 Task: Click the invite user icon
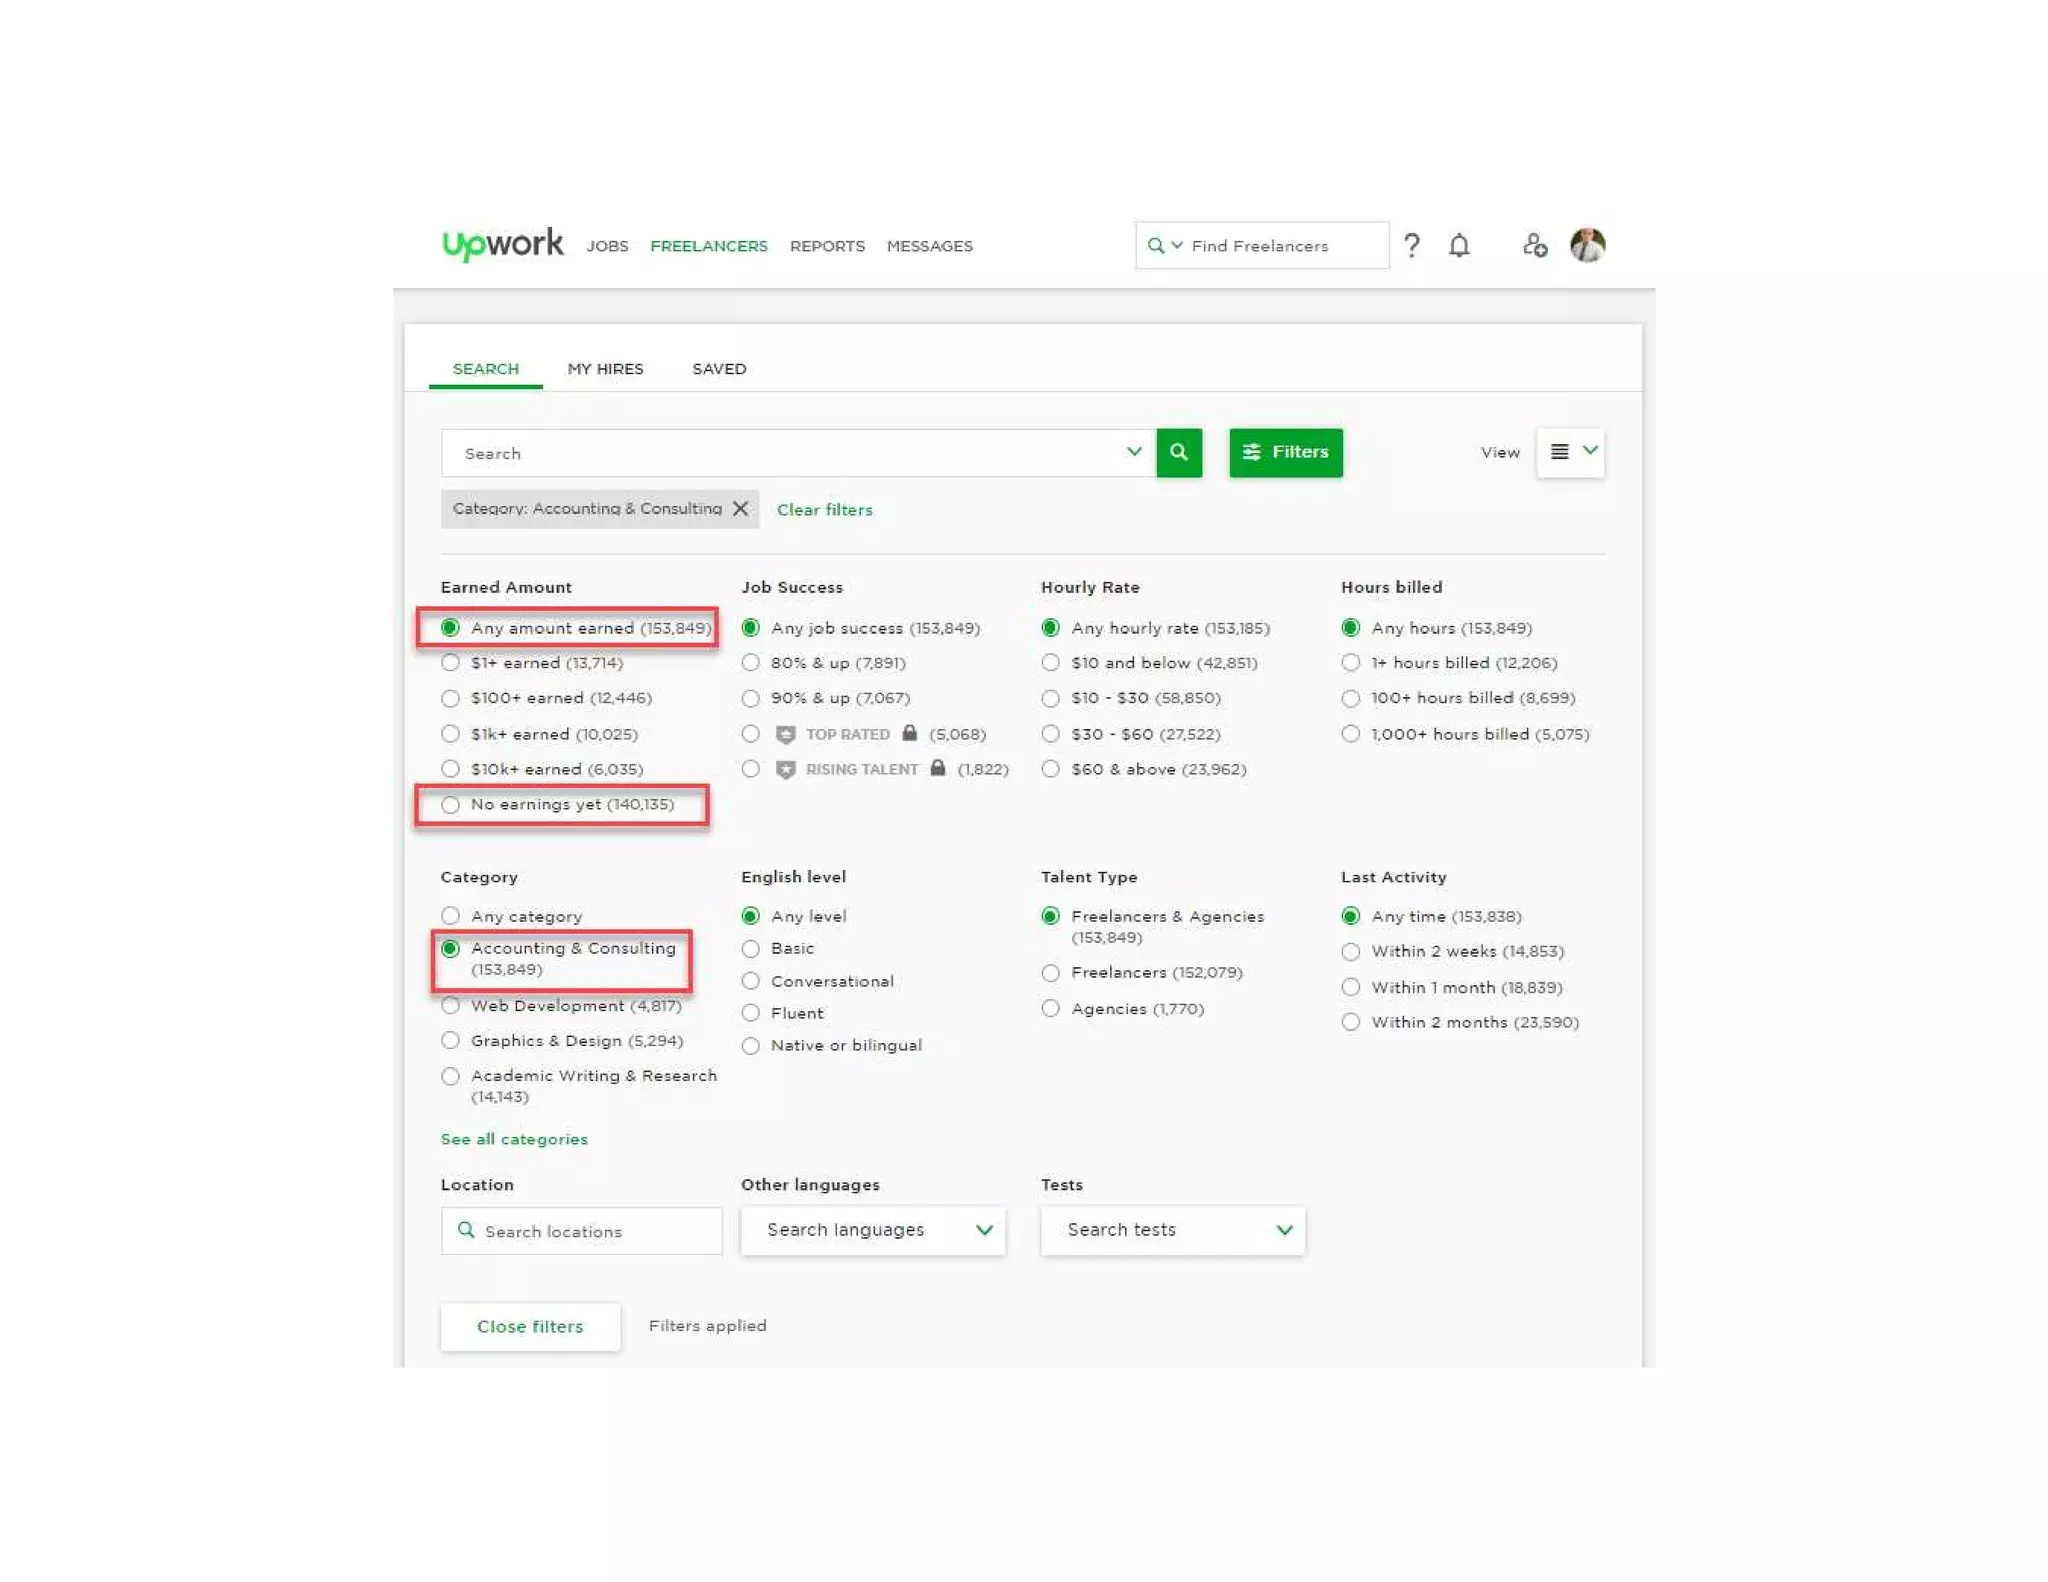tap(1534, 245)
